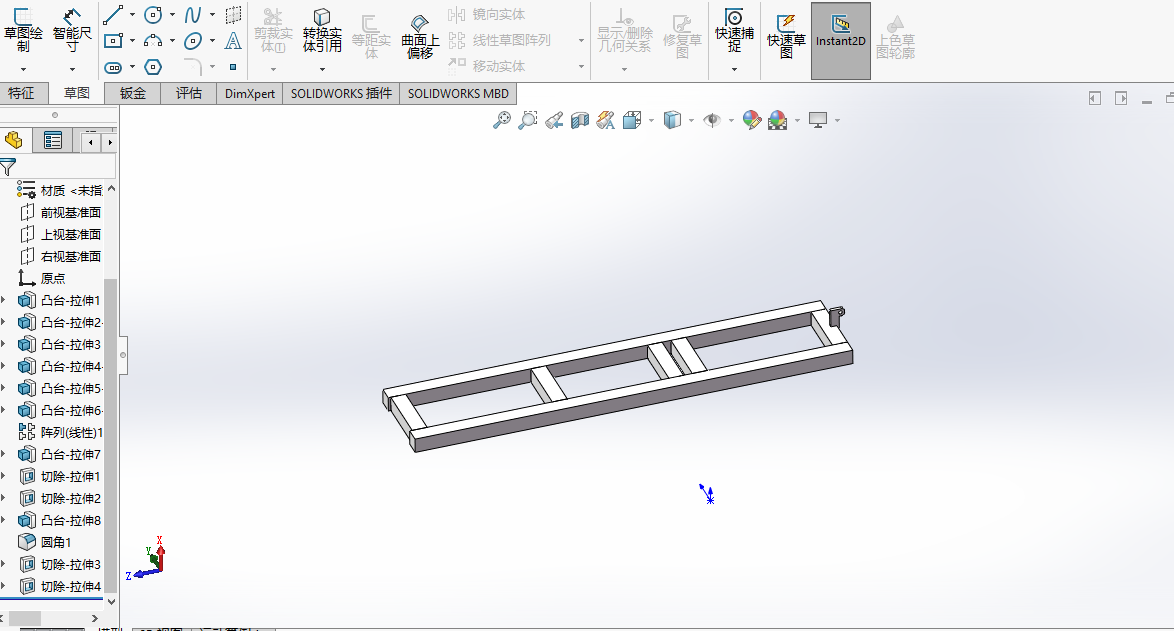The width and height of the screenshot is (1174, 631).
Task: Select the sketch Plane tool icon
Action: click(234, 15)
